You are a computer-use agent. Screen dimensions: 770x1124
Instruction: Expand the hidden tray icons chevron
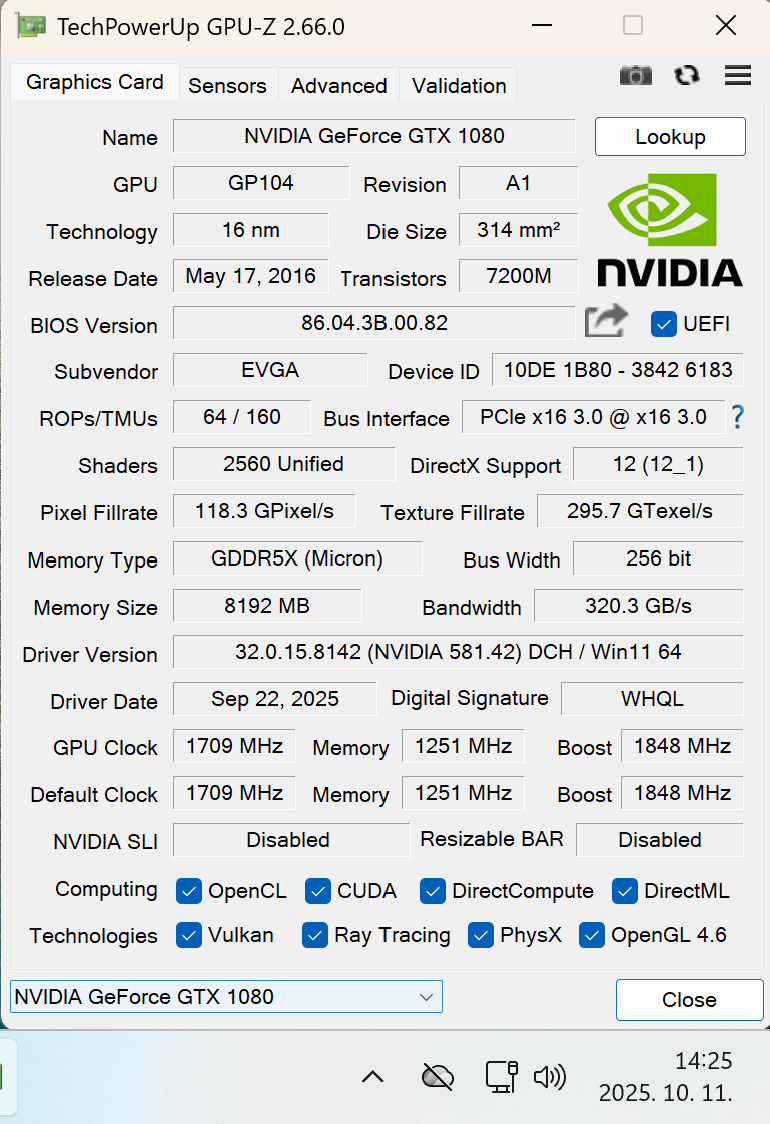coord(373,1076)
